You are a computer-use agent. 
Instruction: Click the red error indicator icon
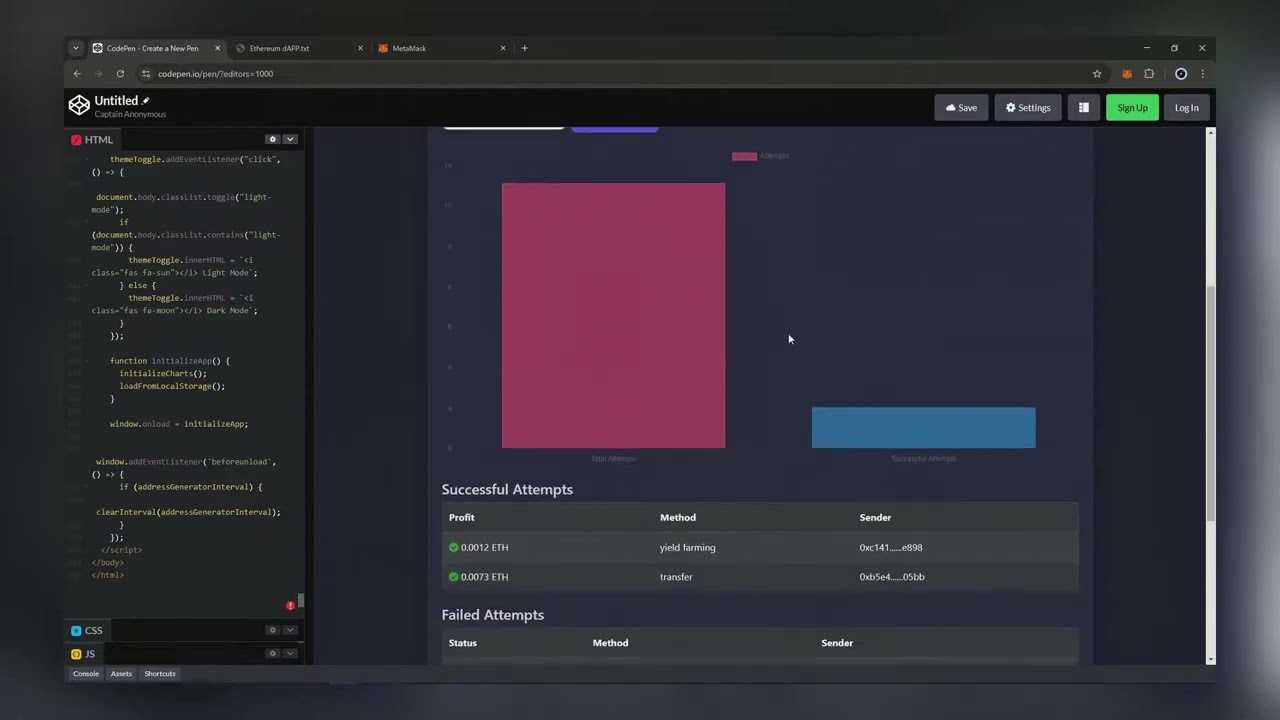290,606
